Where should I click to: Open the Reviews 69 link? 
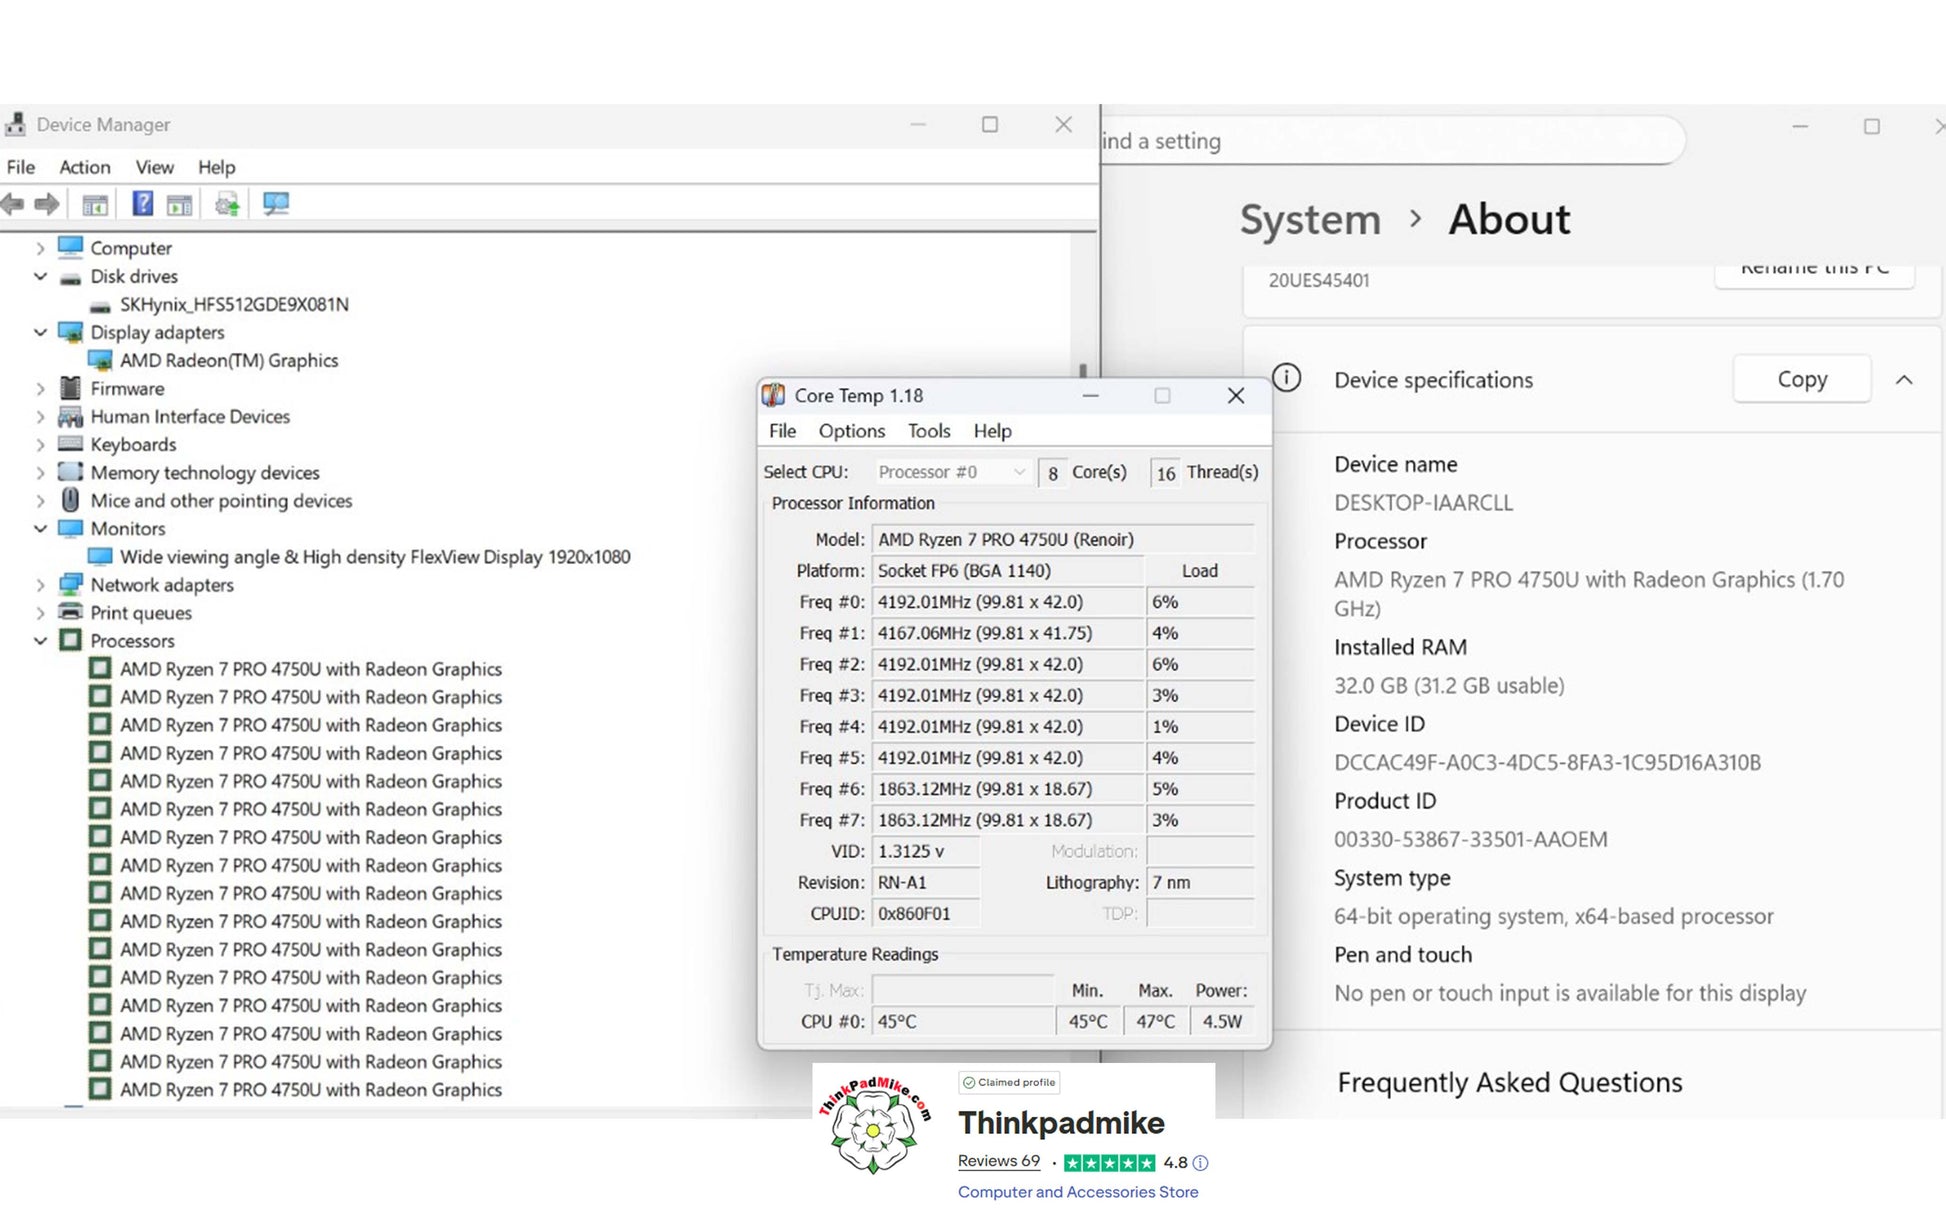click(x=998, y=1161)
